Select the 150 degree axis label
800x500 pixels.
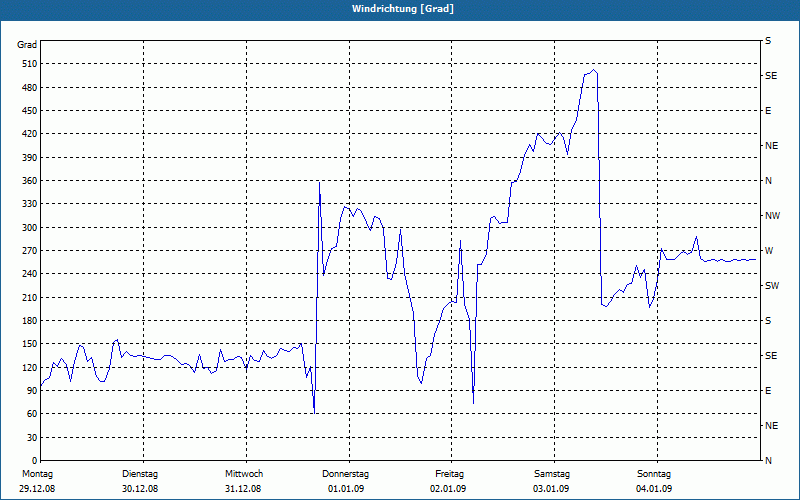(31, 344)
